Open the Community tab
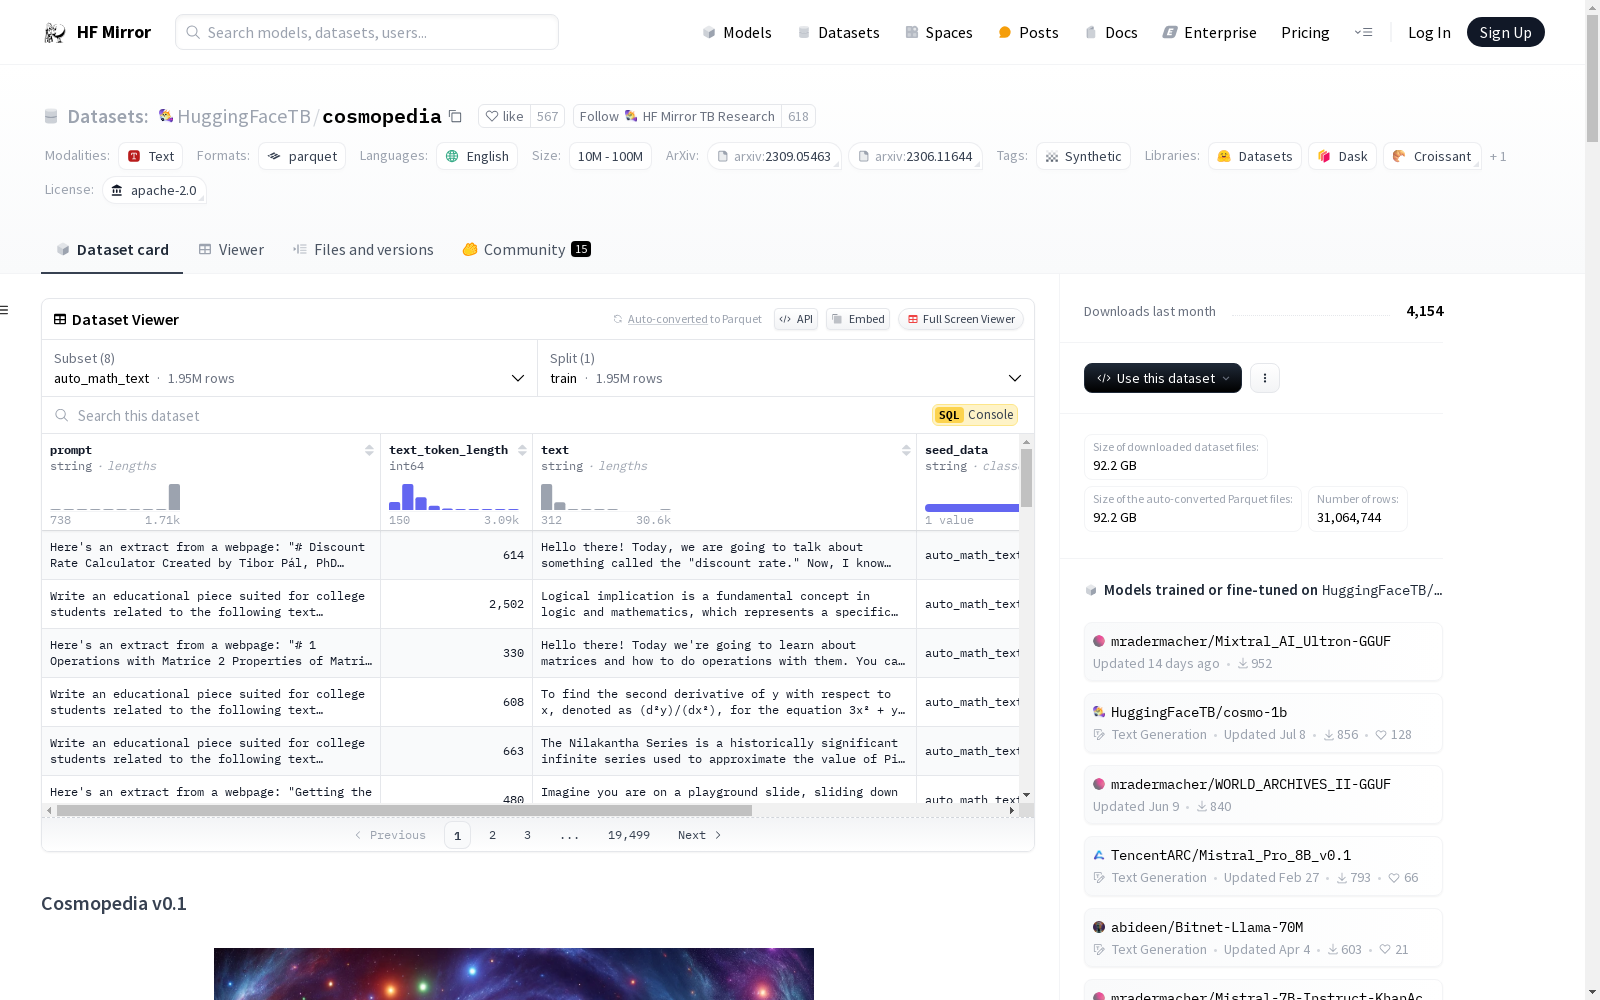 pos(526,250)
